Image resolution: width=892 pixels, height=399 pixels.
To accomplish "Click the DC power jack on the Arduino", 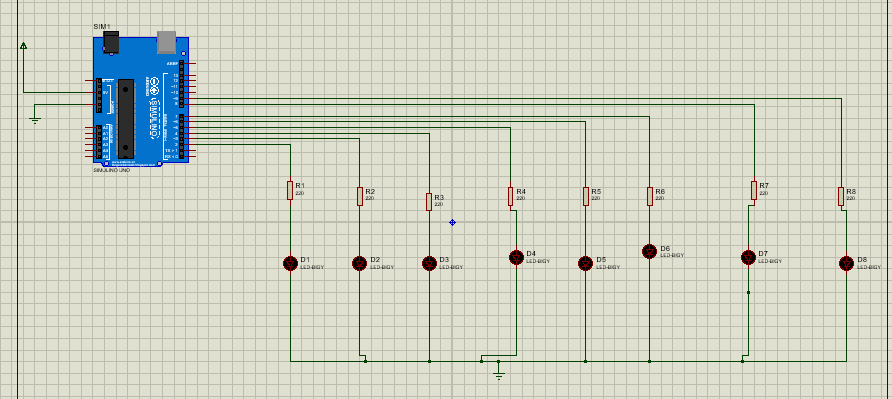I will click(110, 43).
